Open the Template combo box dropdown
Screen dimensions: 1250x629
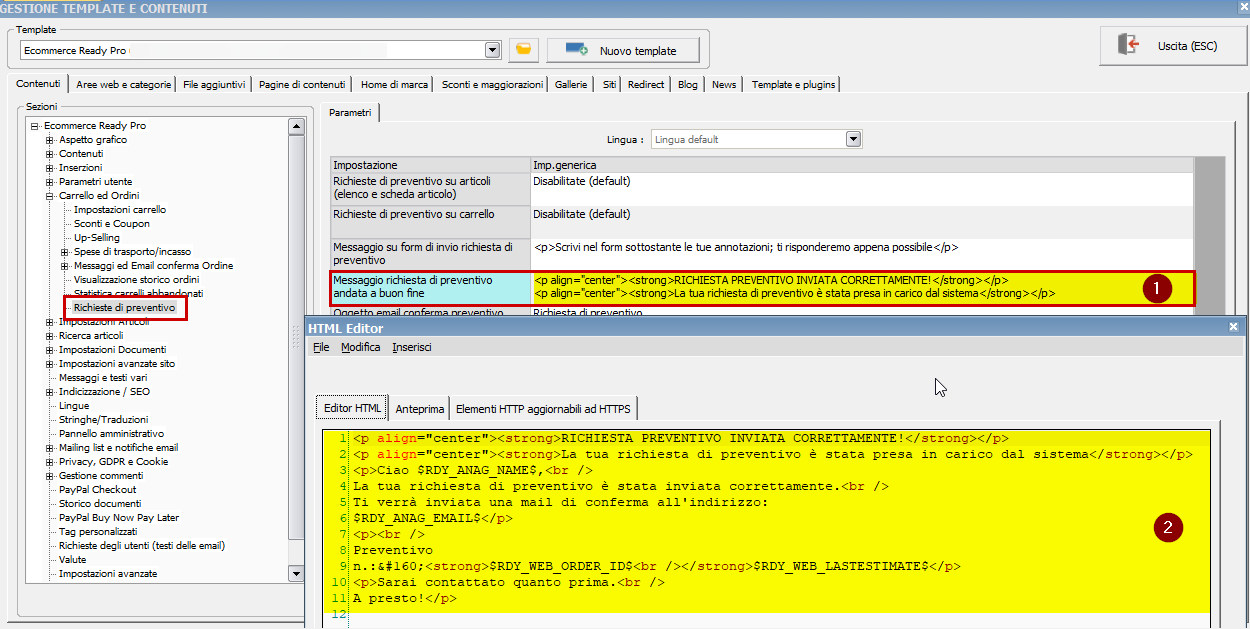(492, 50)
